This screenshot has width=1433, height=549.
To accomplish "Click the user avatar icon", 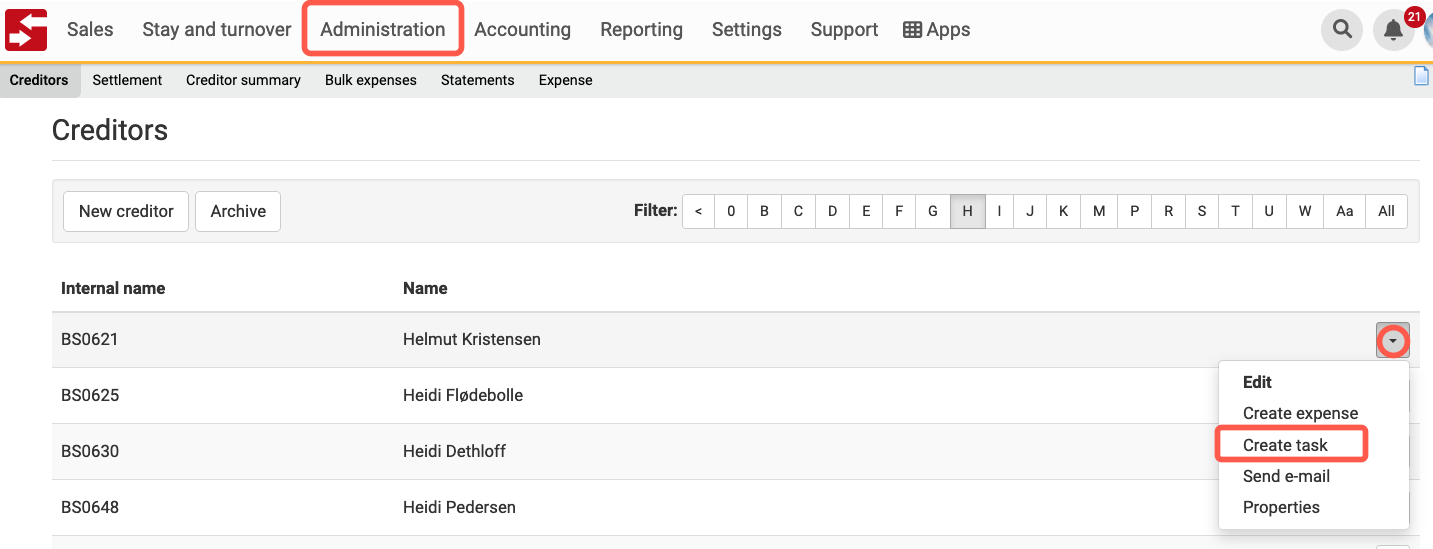I will 1428,30.
